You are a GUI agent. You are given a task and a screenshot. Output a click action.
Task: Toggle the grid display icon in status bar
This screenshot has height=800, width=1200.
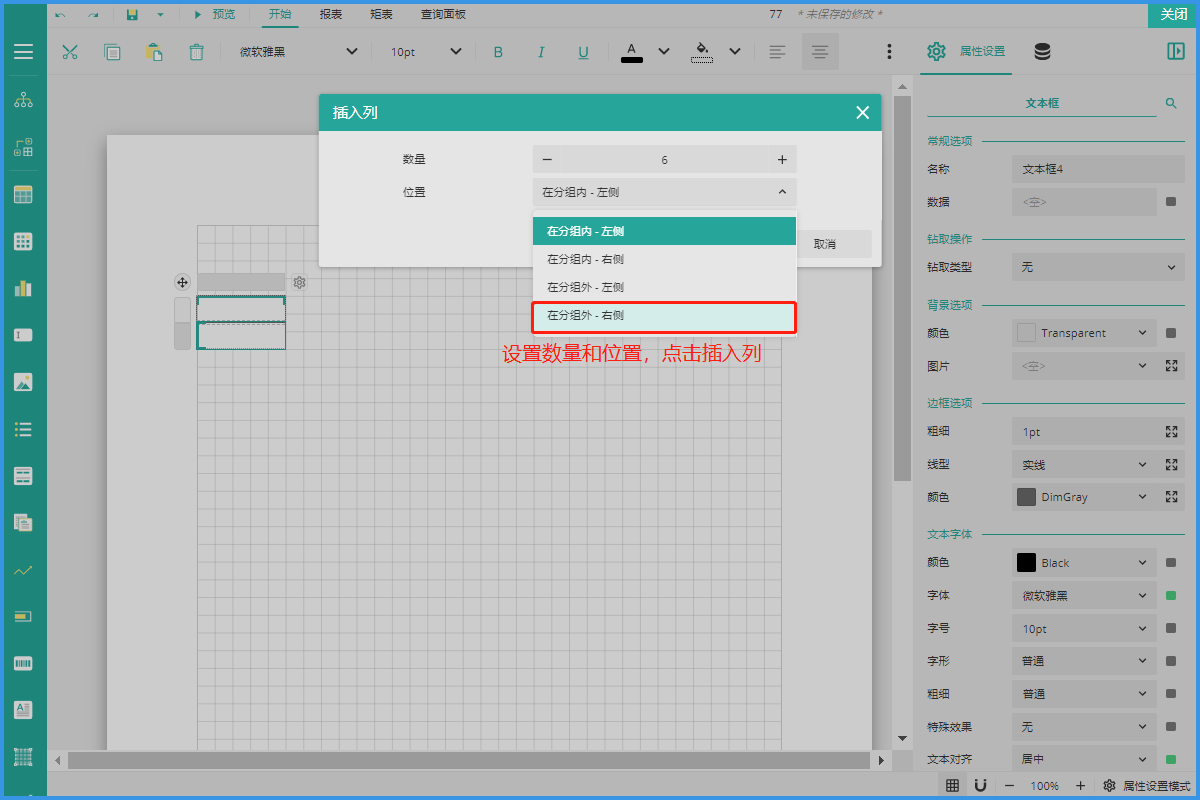pyautogui.click(x=953, y=786)
